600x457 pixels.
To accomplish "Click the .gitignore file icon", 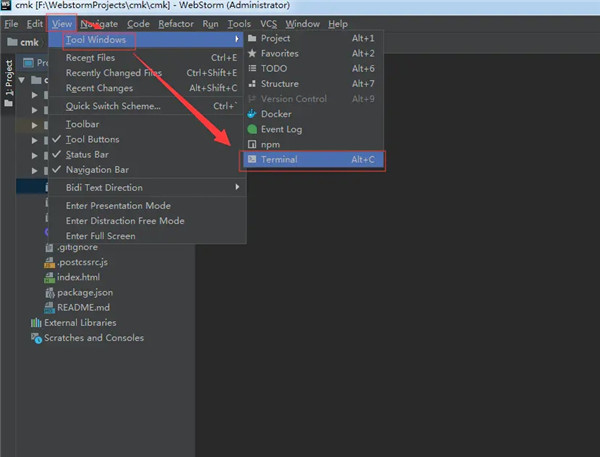I will [x=49, y=248].
